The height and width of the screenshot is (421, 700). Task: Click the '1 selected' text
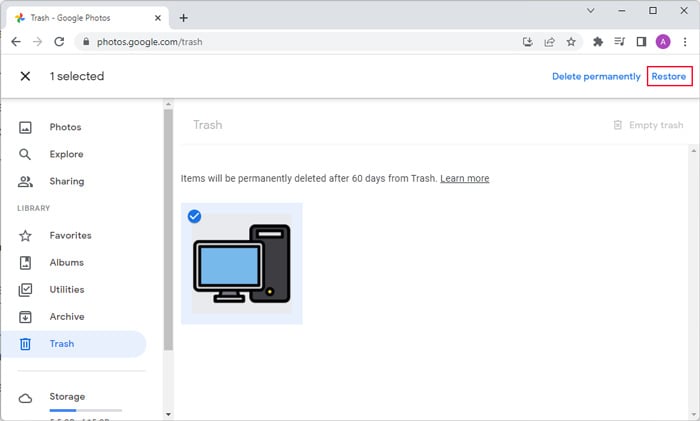[x=77, y=76]
